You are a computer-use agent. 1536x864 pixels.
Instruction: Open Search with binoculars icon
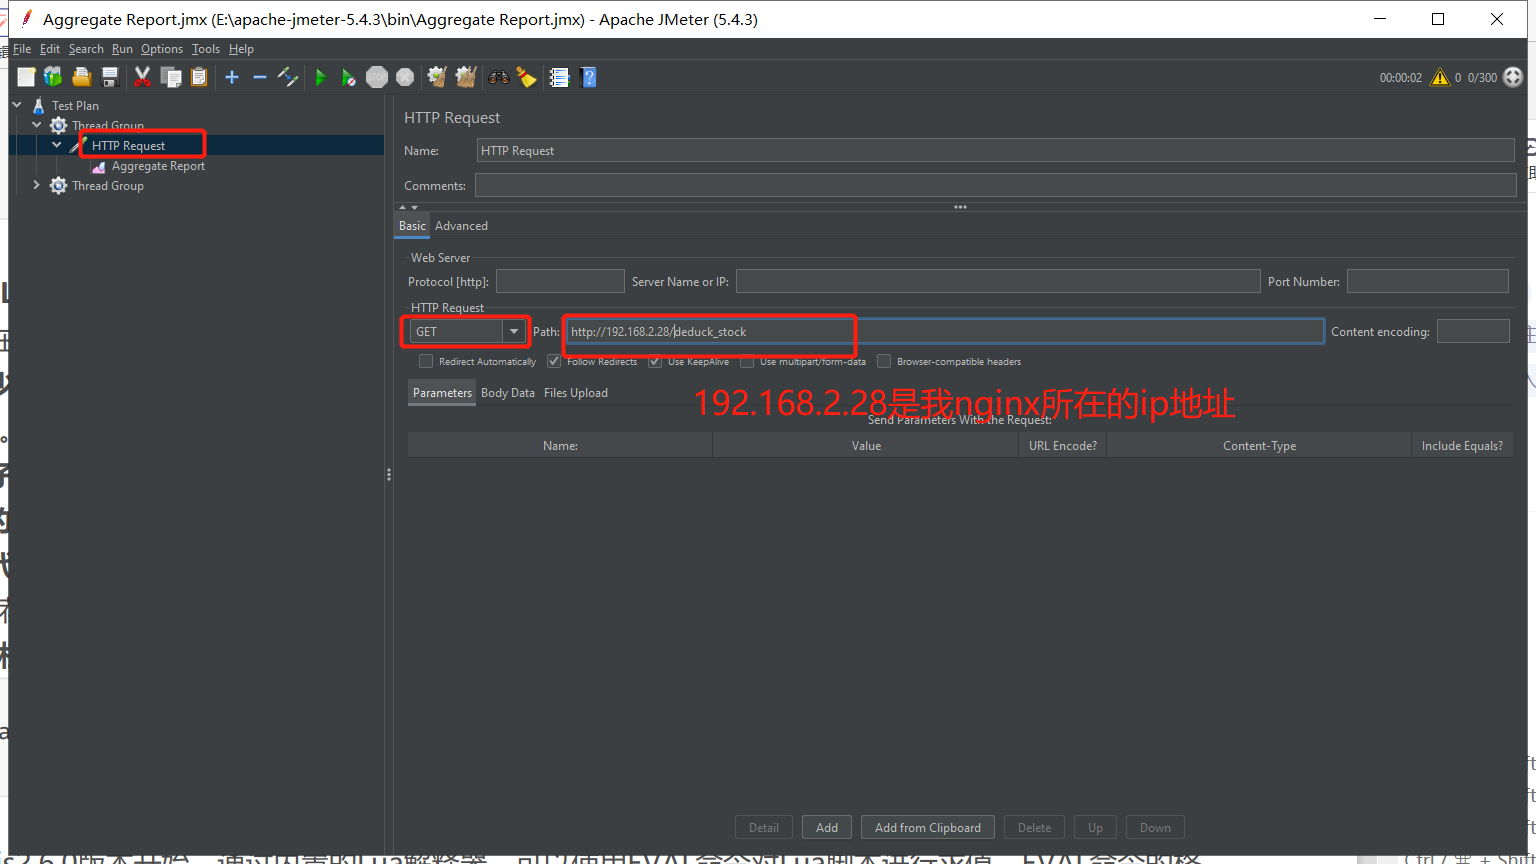pyautogui.click(x=498, y=77)
